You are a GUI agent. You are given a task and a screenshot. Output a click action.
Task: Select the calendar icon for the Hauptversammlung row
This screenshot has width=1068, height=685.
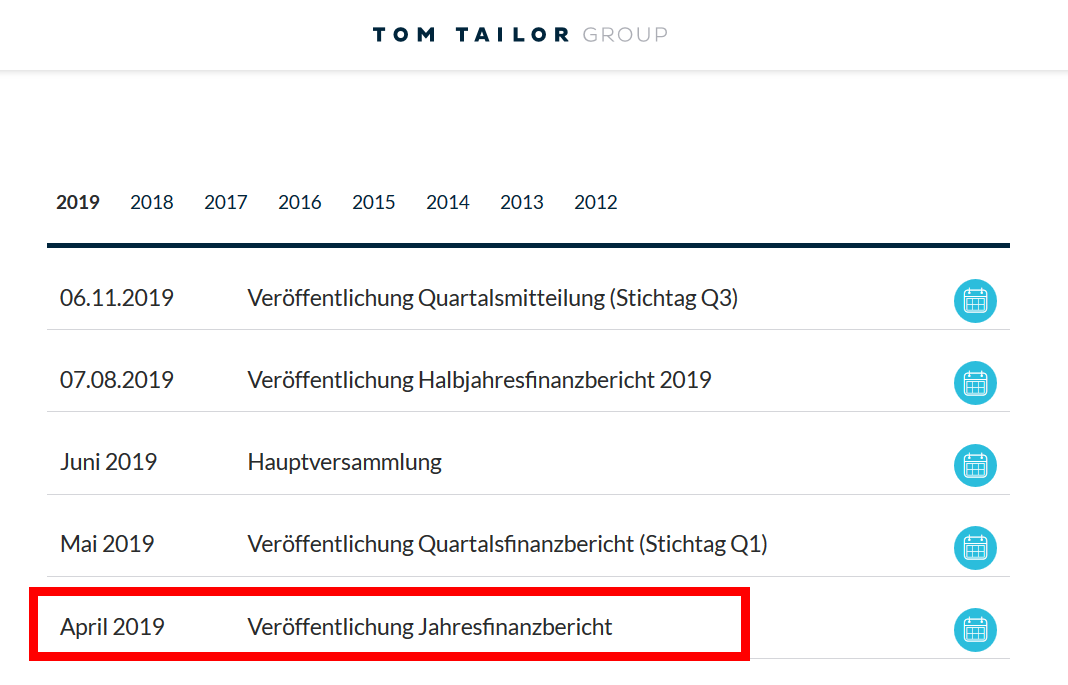click(x=975, y=464)
